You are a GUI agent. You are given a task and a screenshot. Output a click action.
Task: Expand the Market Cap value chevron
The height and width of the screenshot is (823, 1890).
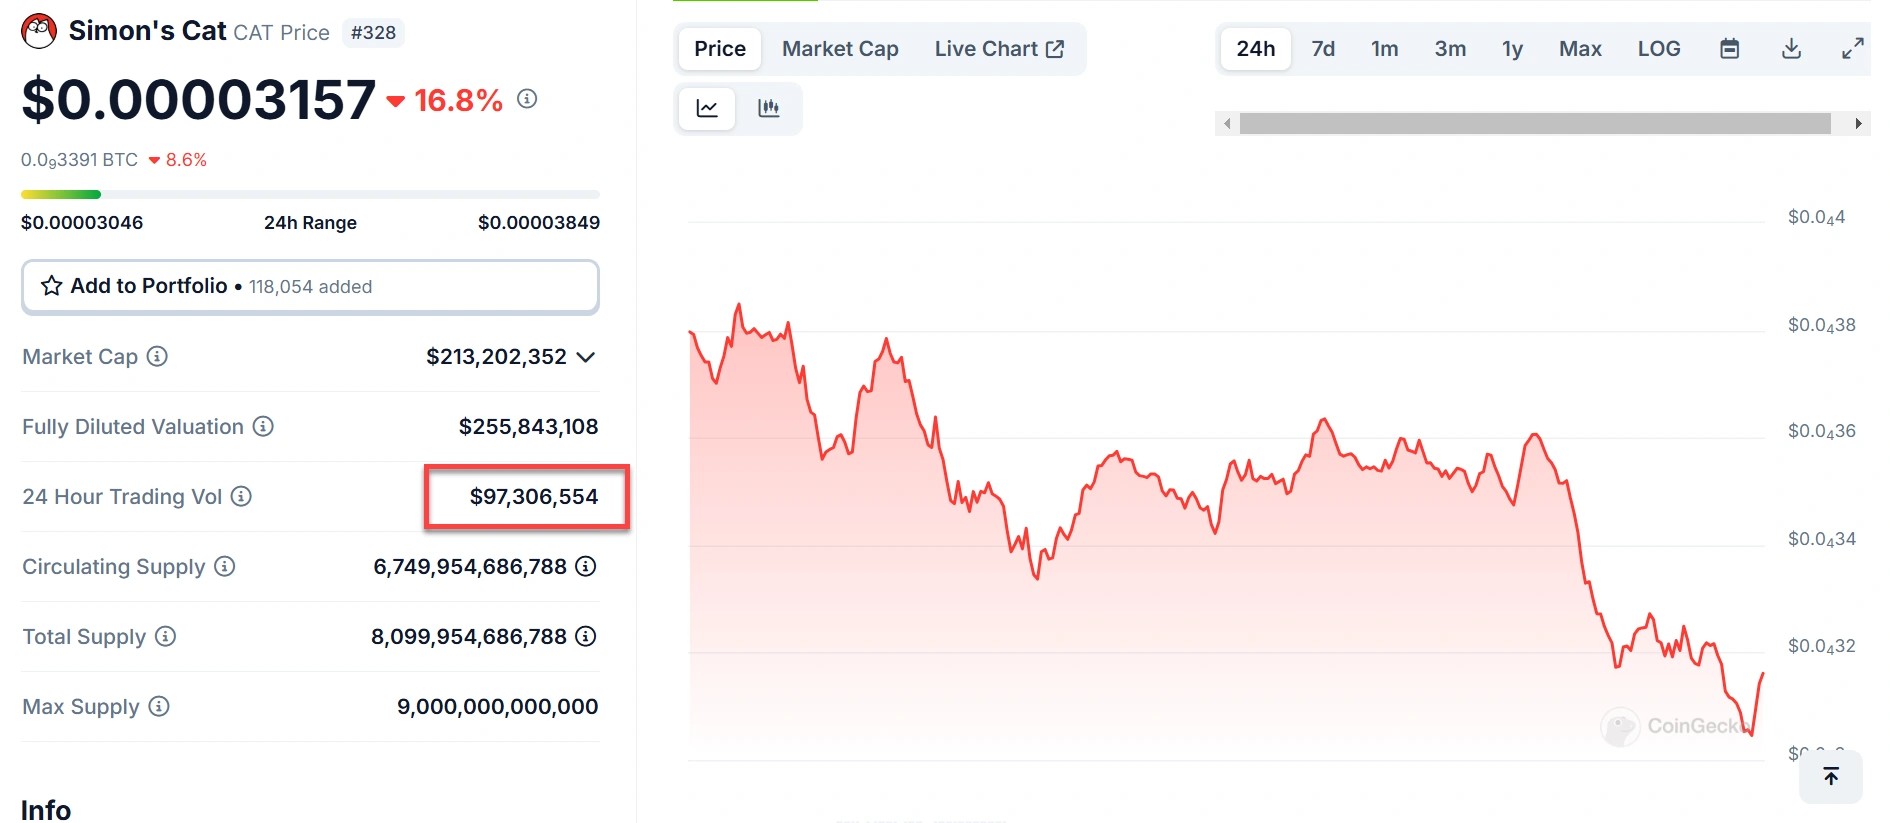[x=586, y=357]
